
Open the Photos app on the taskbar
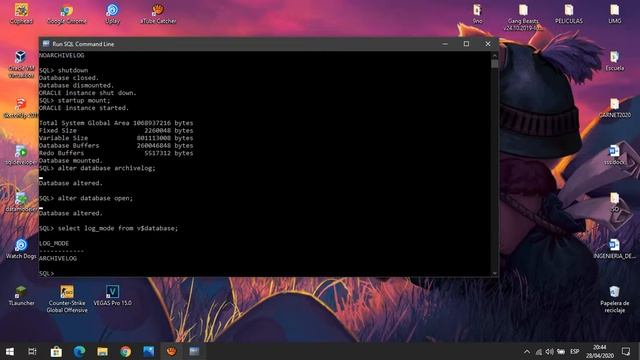(149, 351)
